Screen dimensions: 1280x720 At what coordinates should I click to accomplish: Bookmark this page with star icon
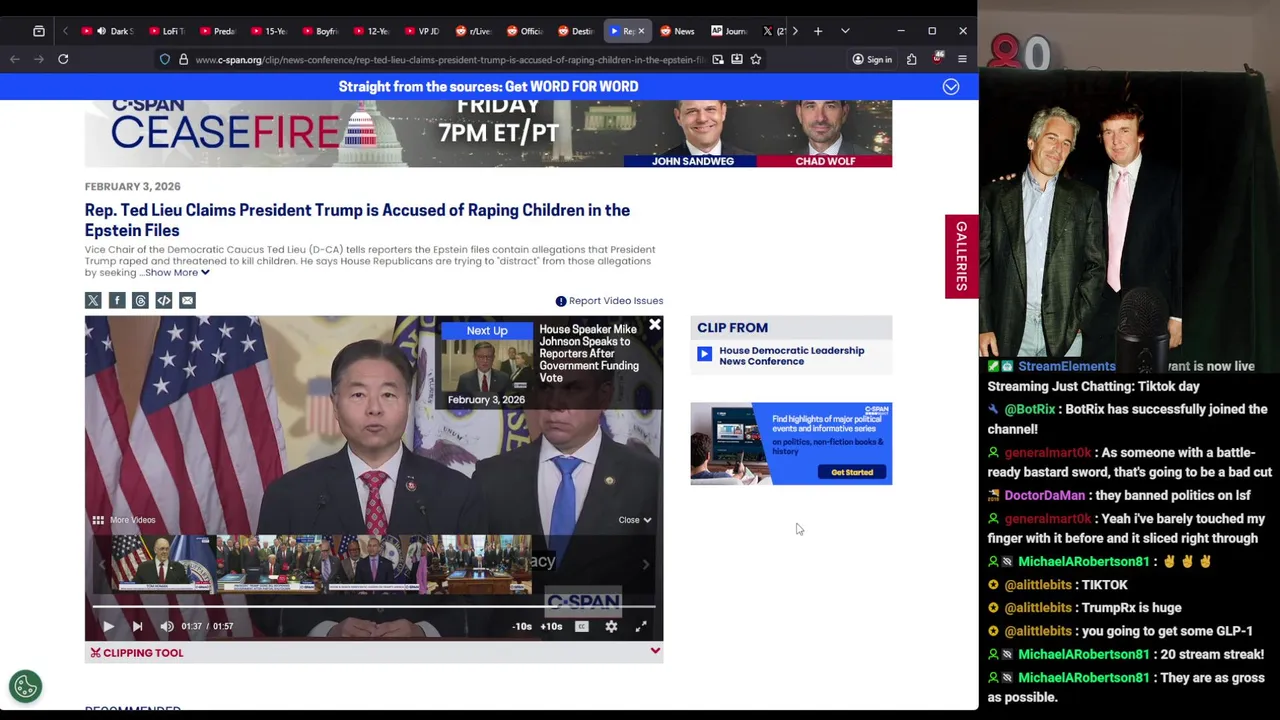pos(756,59)
